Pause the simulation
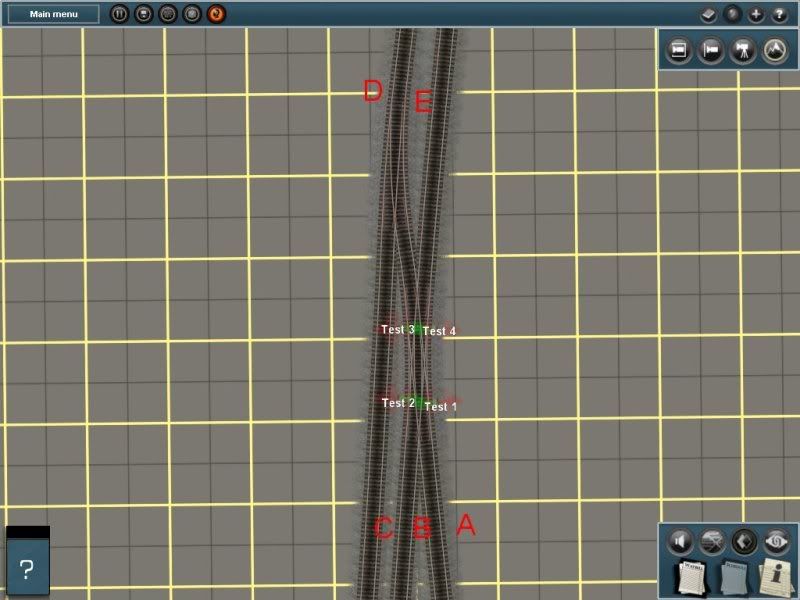The width and height of the screenshot is (800, 600). [118, 14]
